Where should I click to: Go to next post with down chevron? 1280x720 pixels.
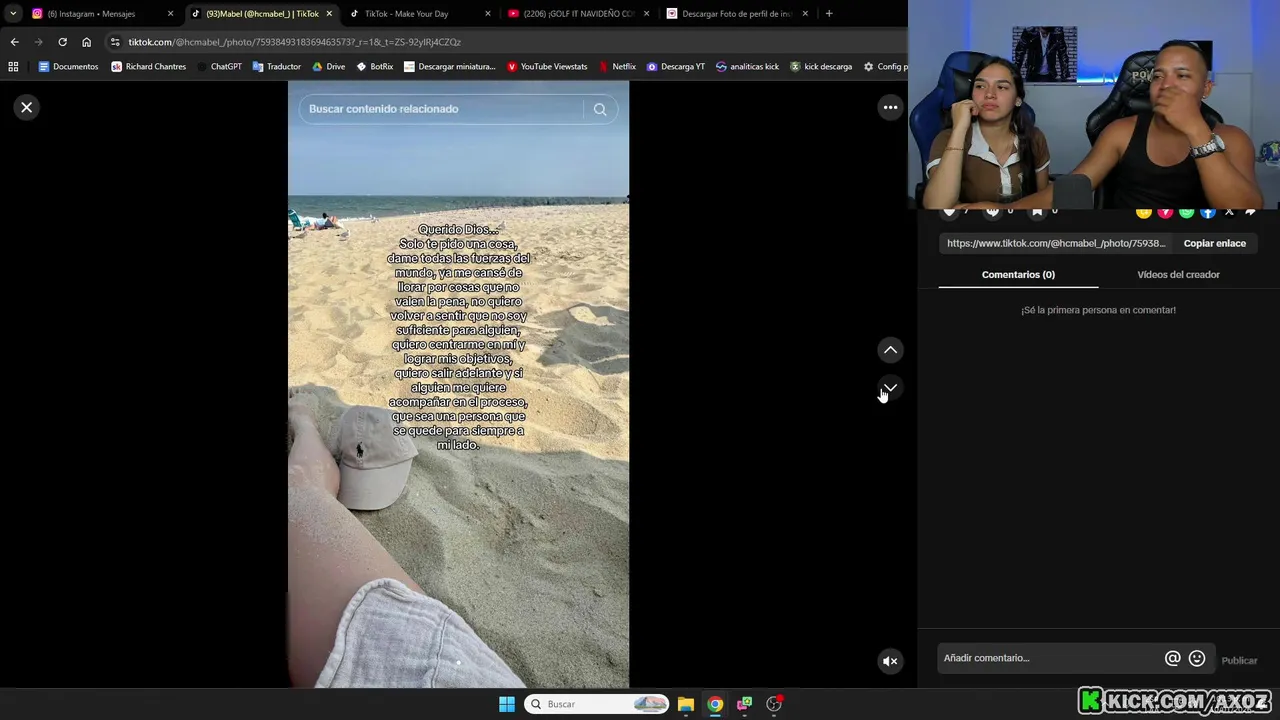890,388
